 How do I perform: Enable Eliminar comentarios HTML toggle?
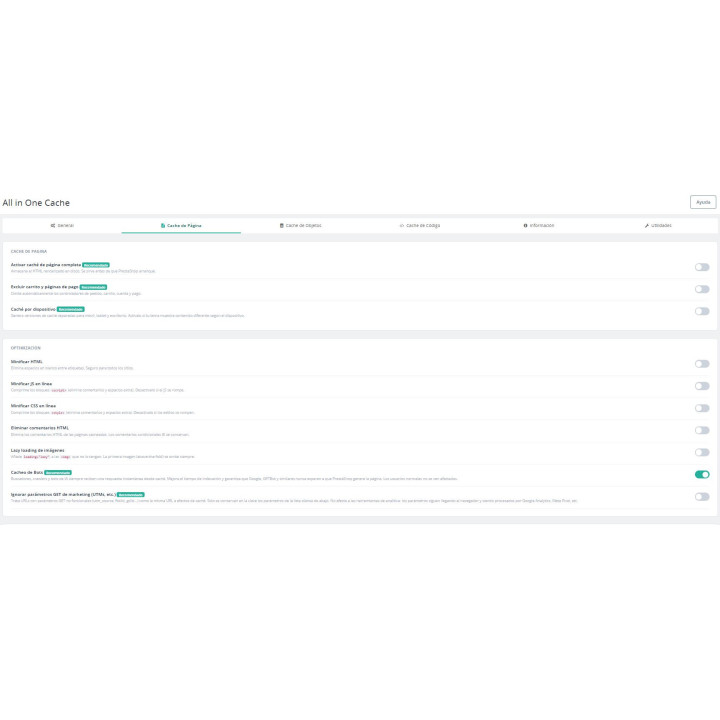click(702, 430)
